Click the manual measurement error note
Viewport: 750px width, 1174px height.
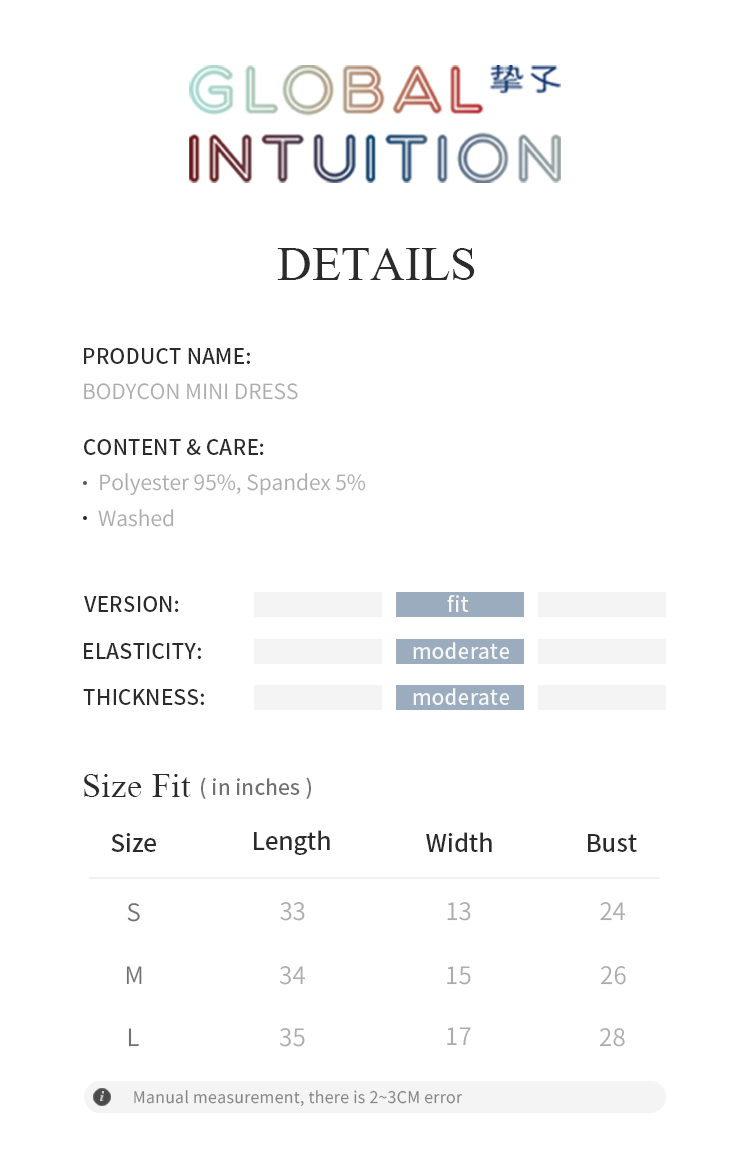coord(297,1097)
